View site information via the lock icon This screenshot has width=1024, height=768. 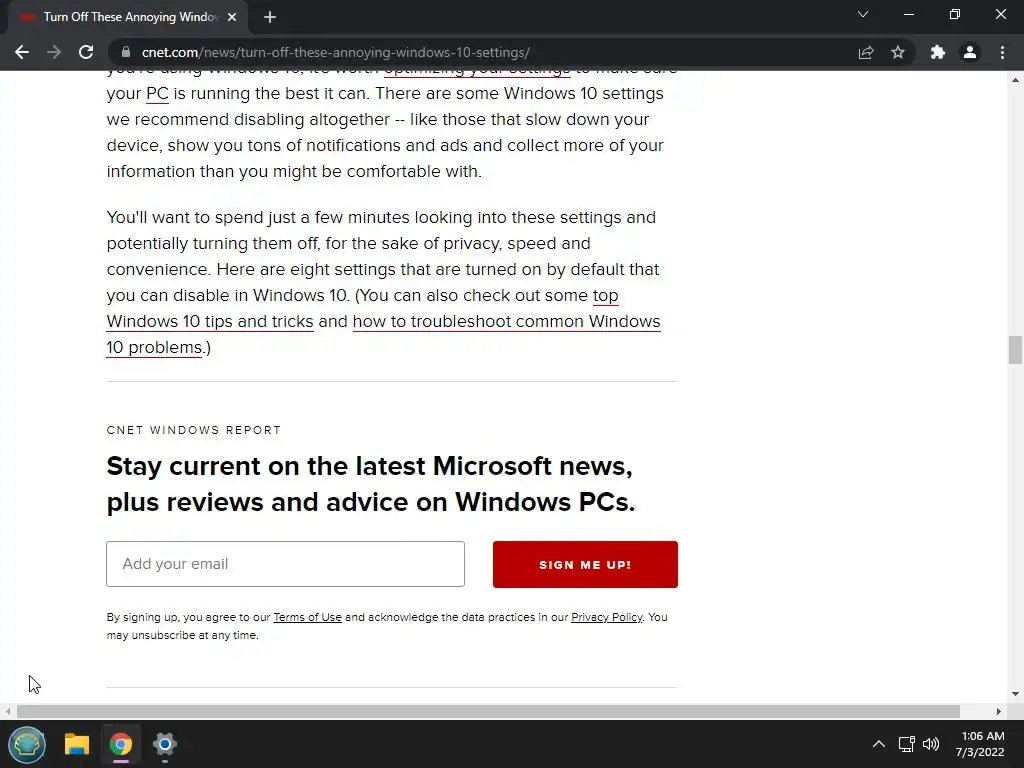pos(127,52)
